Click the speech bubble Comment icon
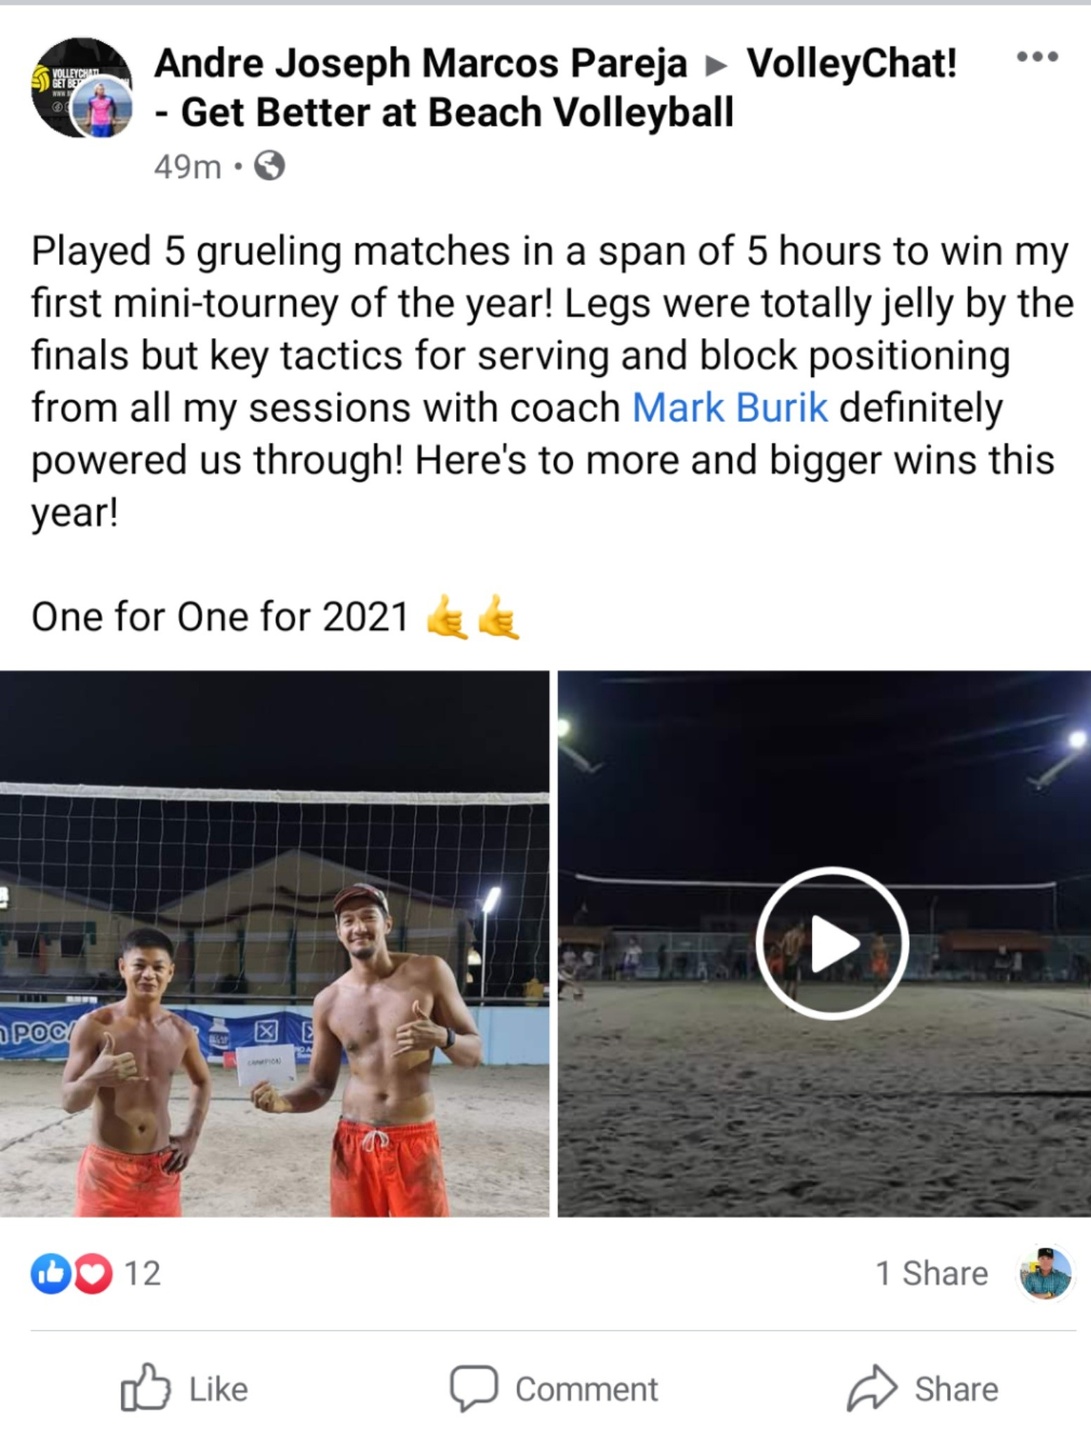Image resolution: width=1091 pixels, height=1440 pixels. coord(473,1388)
